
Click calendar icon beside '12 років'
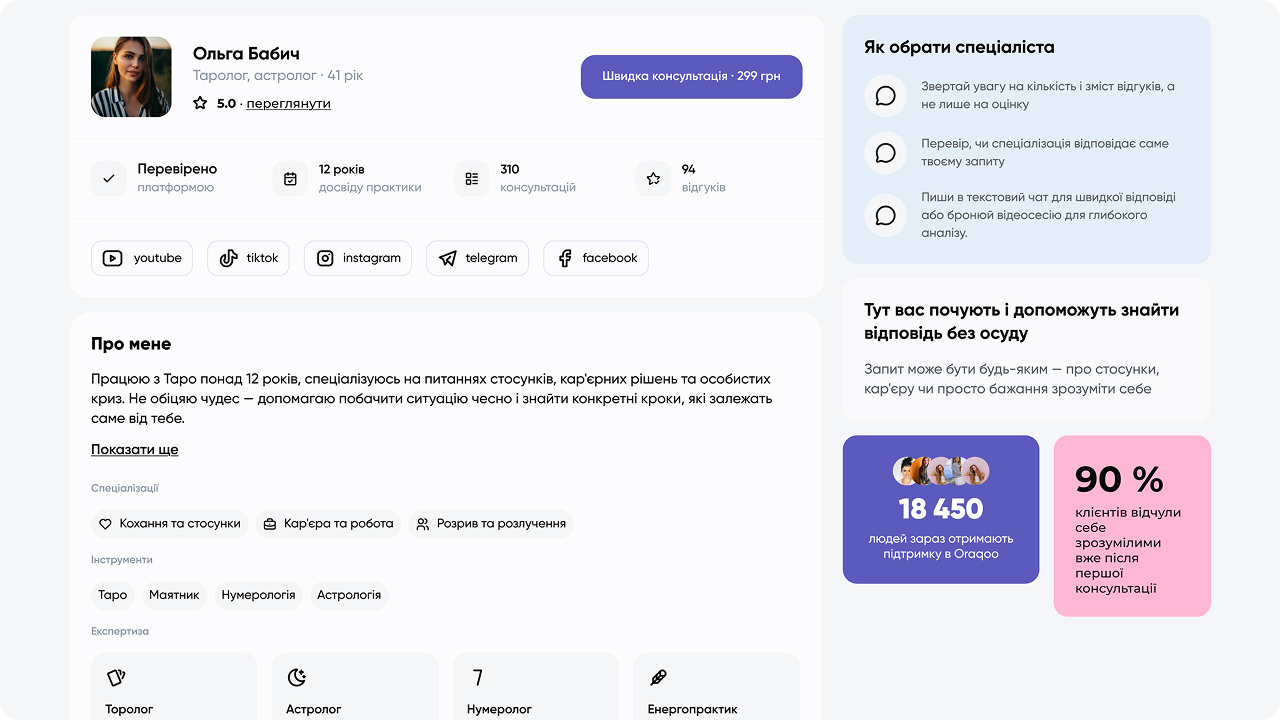point(290,179)
